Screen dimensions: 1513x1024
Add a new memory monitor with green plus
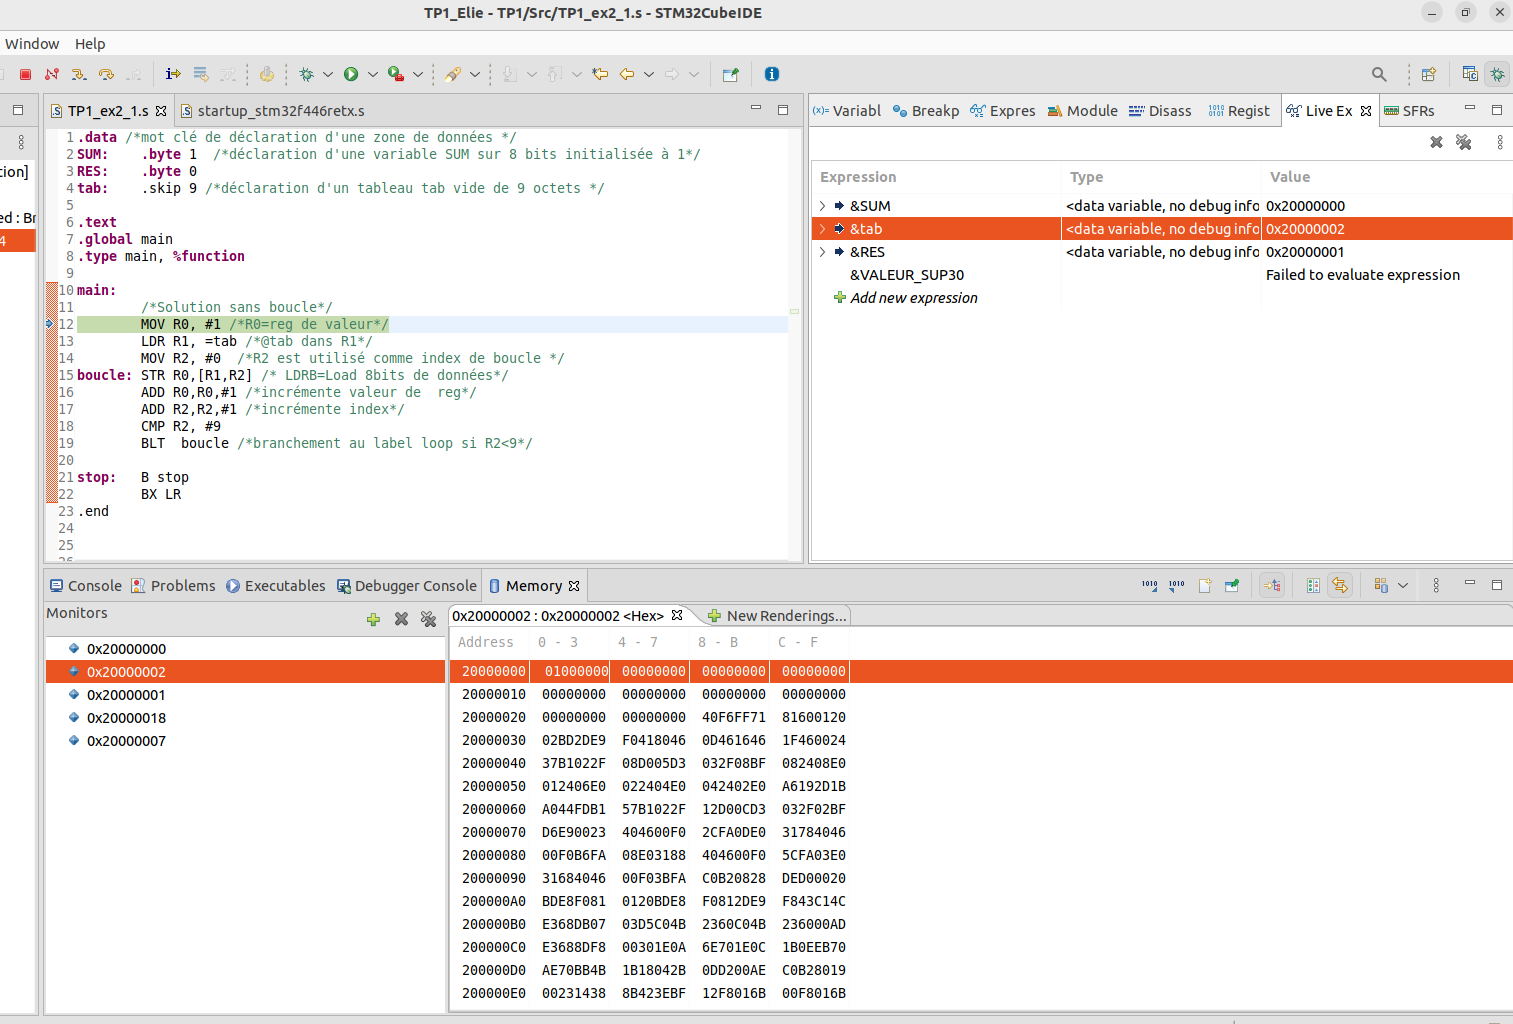(x=373, y=619)
